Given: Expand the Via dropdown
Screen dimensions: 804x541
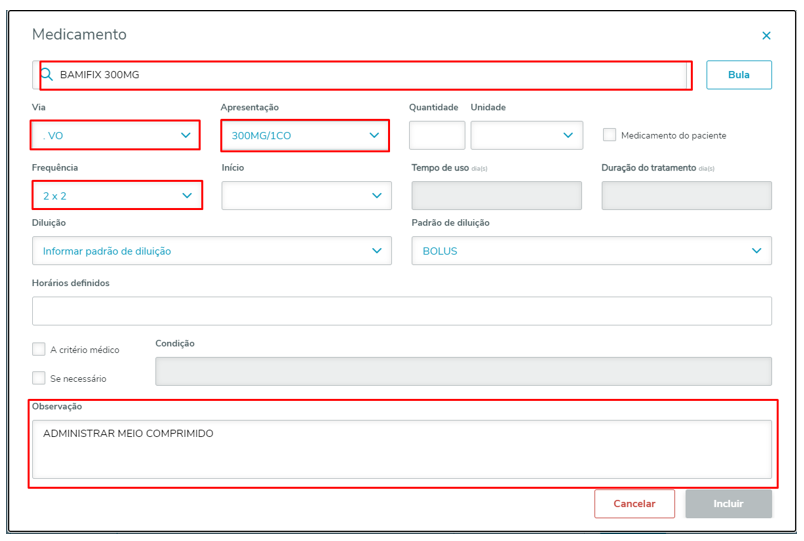Looking at the screenshot, I should [116, 135].
